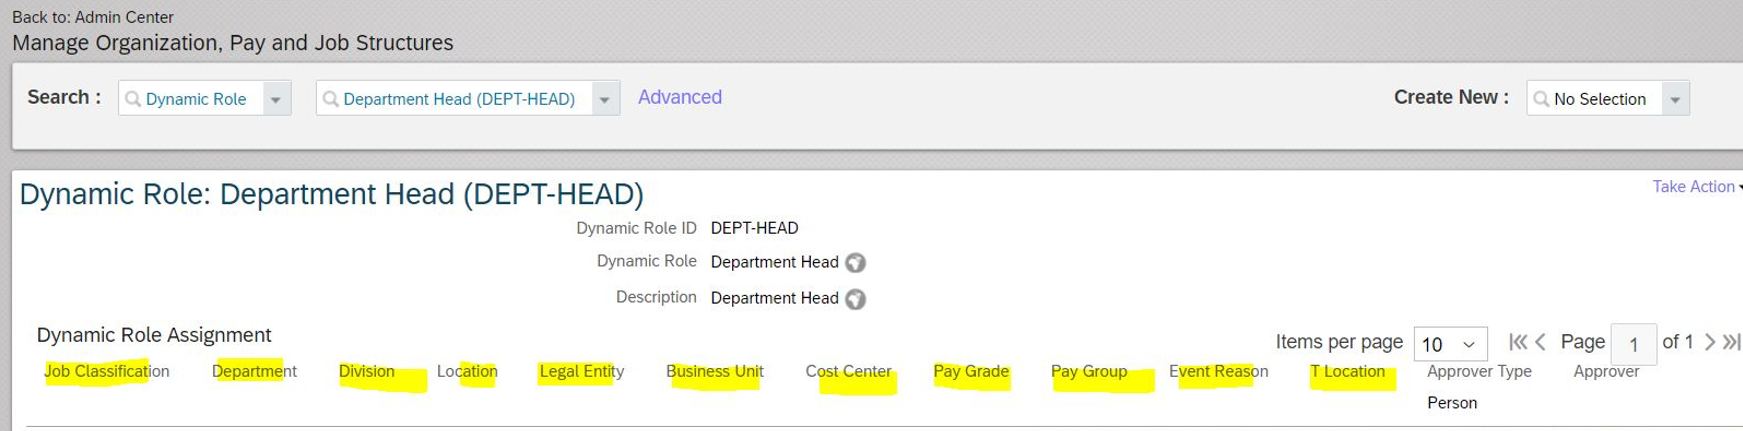1743x431 pixels.
Task: Click the Legal Entity column header
Action: click(582, 371)
